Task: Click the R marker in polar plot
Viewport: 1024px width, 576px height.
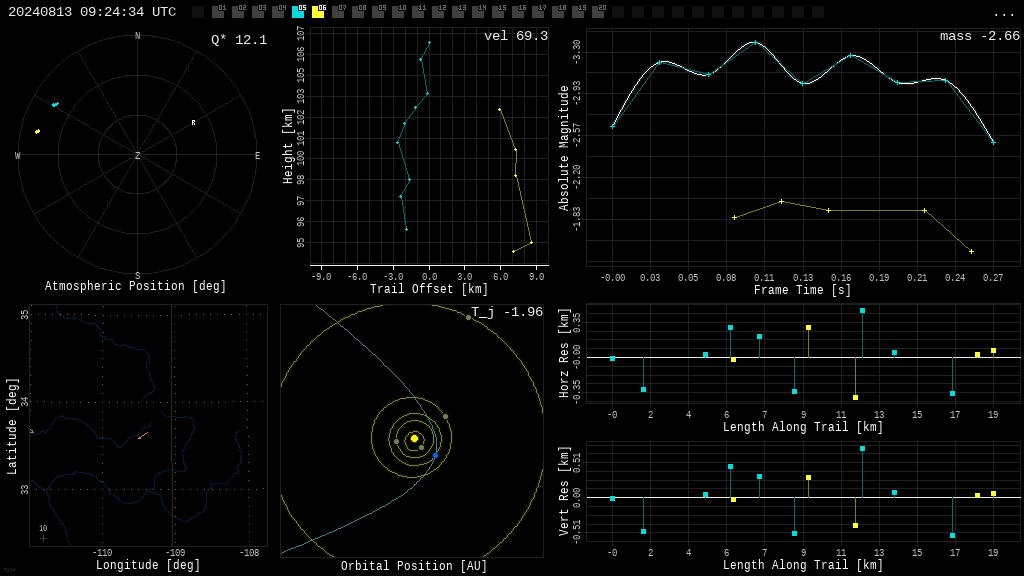Action: click(x=193, y=123)
